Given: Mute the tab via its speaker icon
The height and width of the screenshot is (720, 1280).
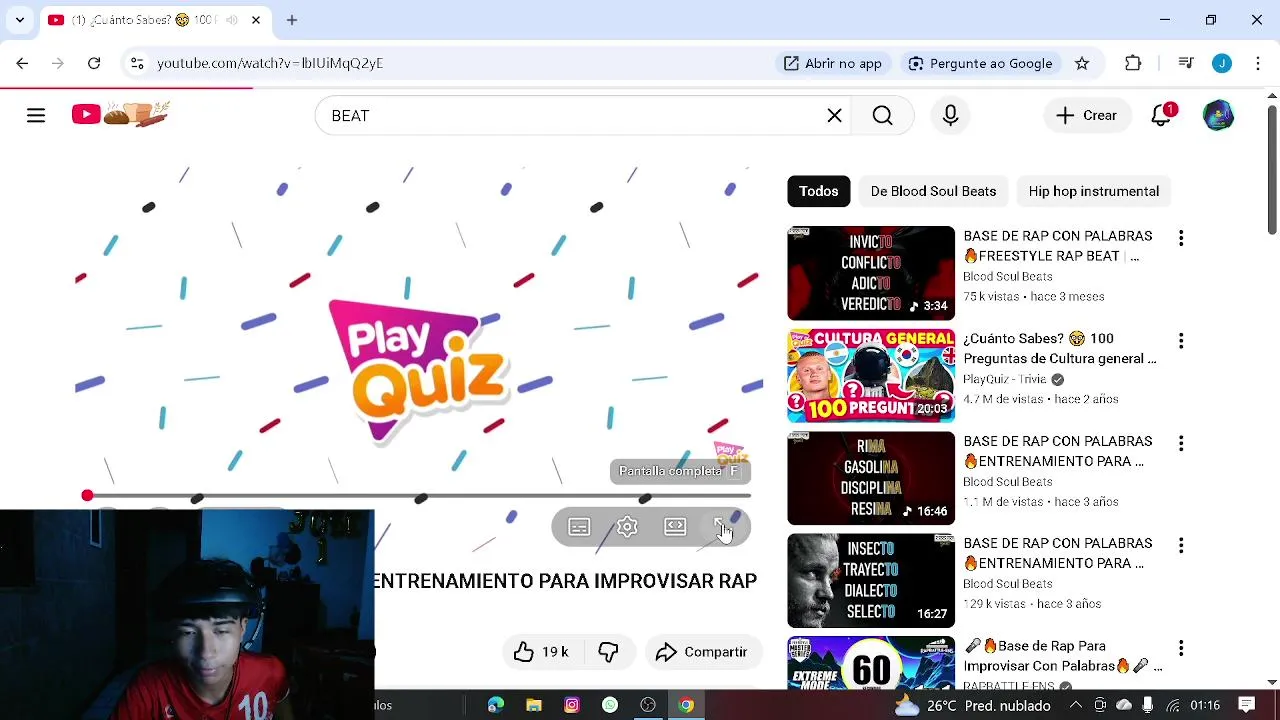Looking at the screenshot, I should pos(232,20).
